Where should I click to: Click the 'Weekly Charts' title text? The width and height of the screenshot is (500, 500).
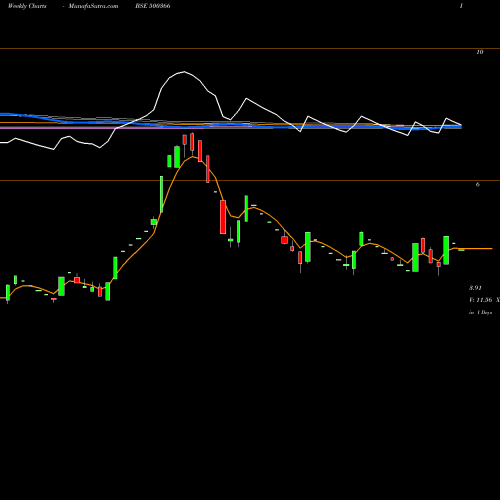pyautogui.click(x=27, y=6)
